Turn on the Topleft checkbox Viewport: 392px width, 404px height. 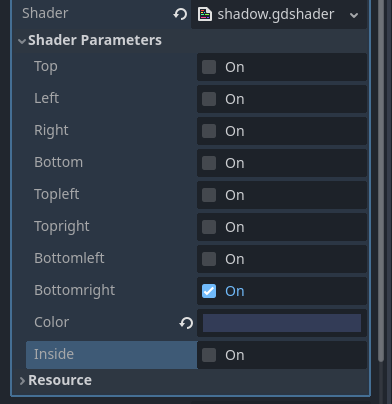(209, 195)
